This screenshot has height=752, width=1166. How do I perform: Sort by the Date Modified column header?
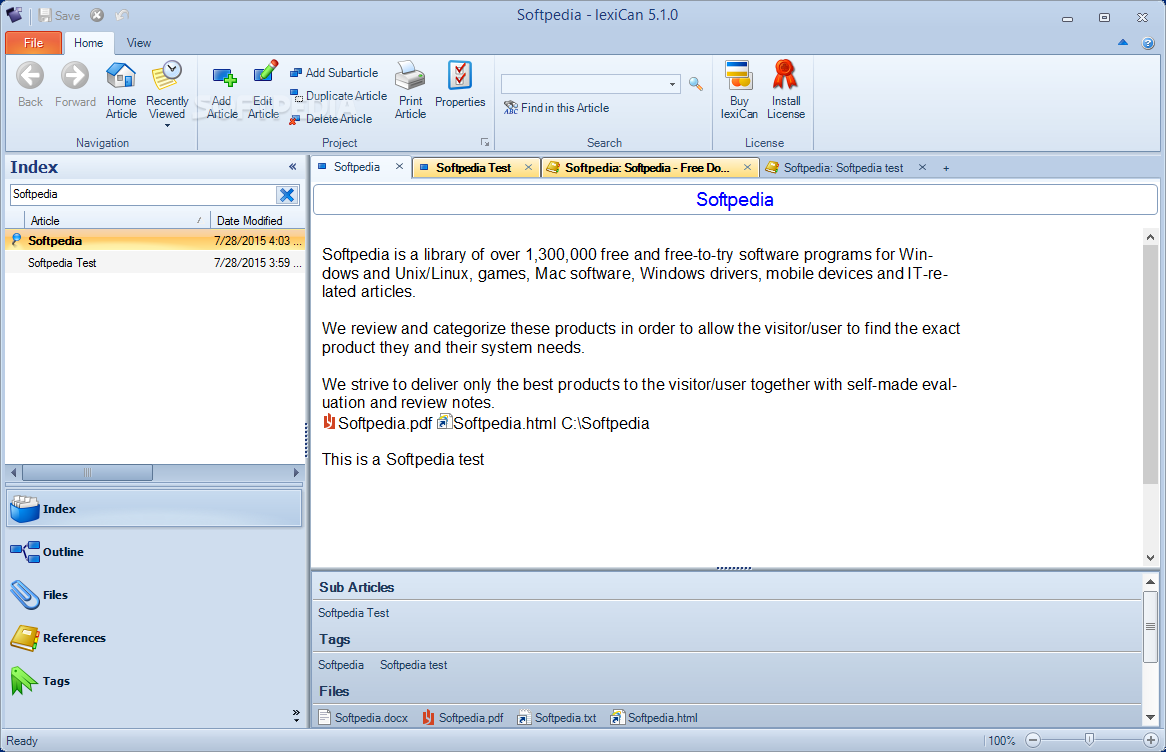click(x=257, y=221)
